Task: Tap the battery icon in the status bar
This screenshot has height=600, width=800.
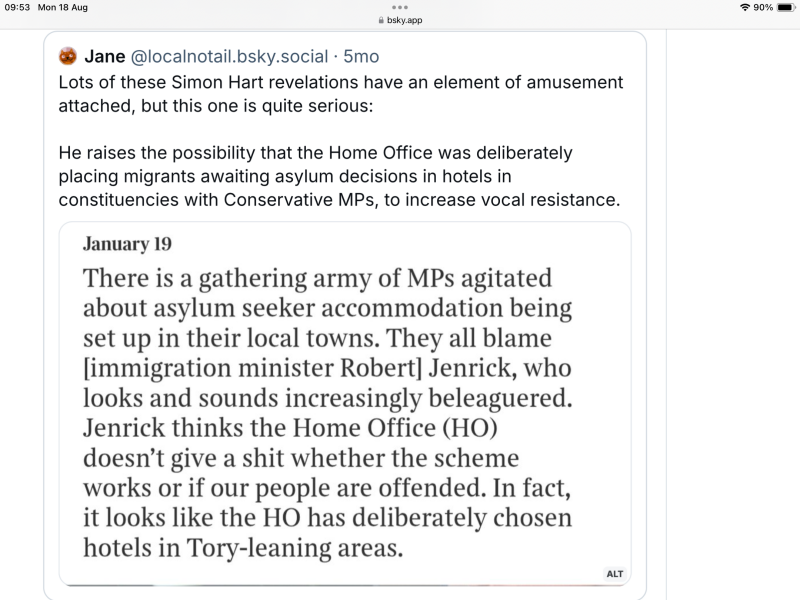Action: pos(788,8)
